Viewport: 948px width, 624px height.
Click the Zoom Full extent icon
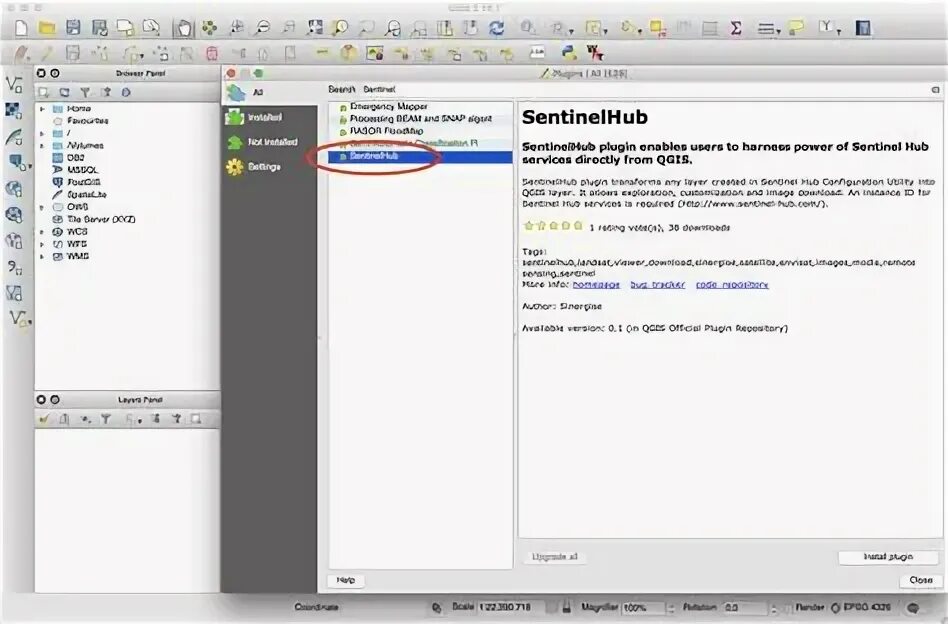[315, 28]
